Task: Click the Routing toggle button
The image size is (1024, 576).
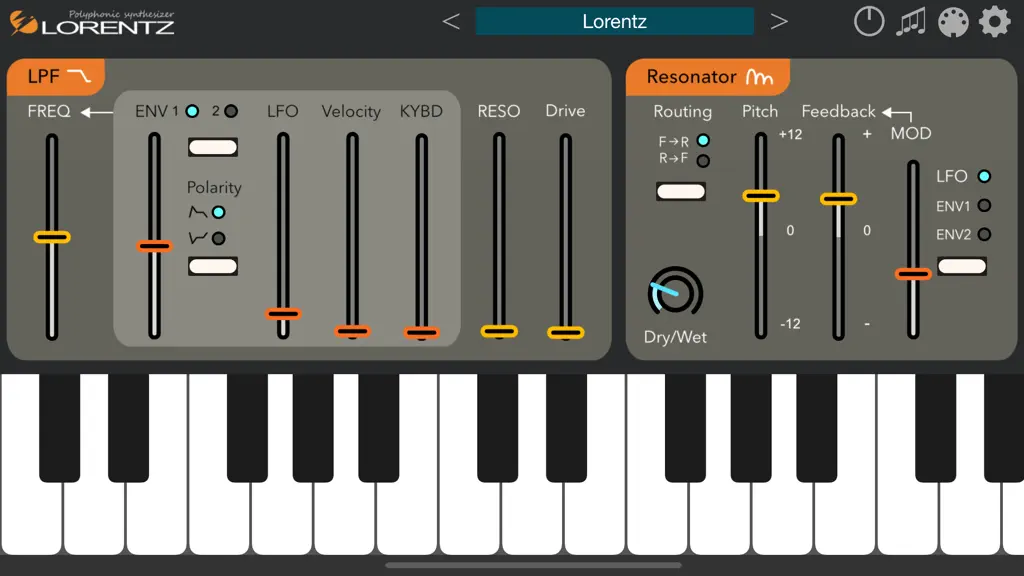Action: click(680, 191)
